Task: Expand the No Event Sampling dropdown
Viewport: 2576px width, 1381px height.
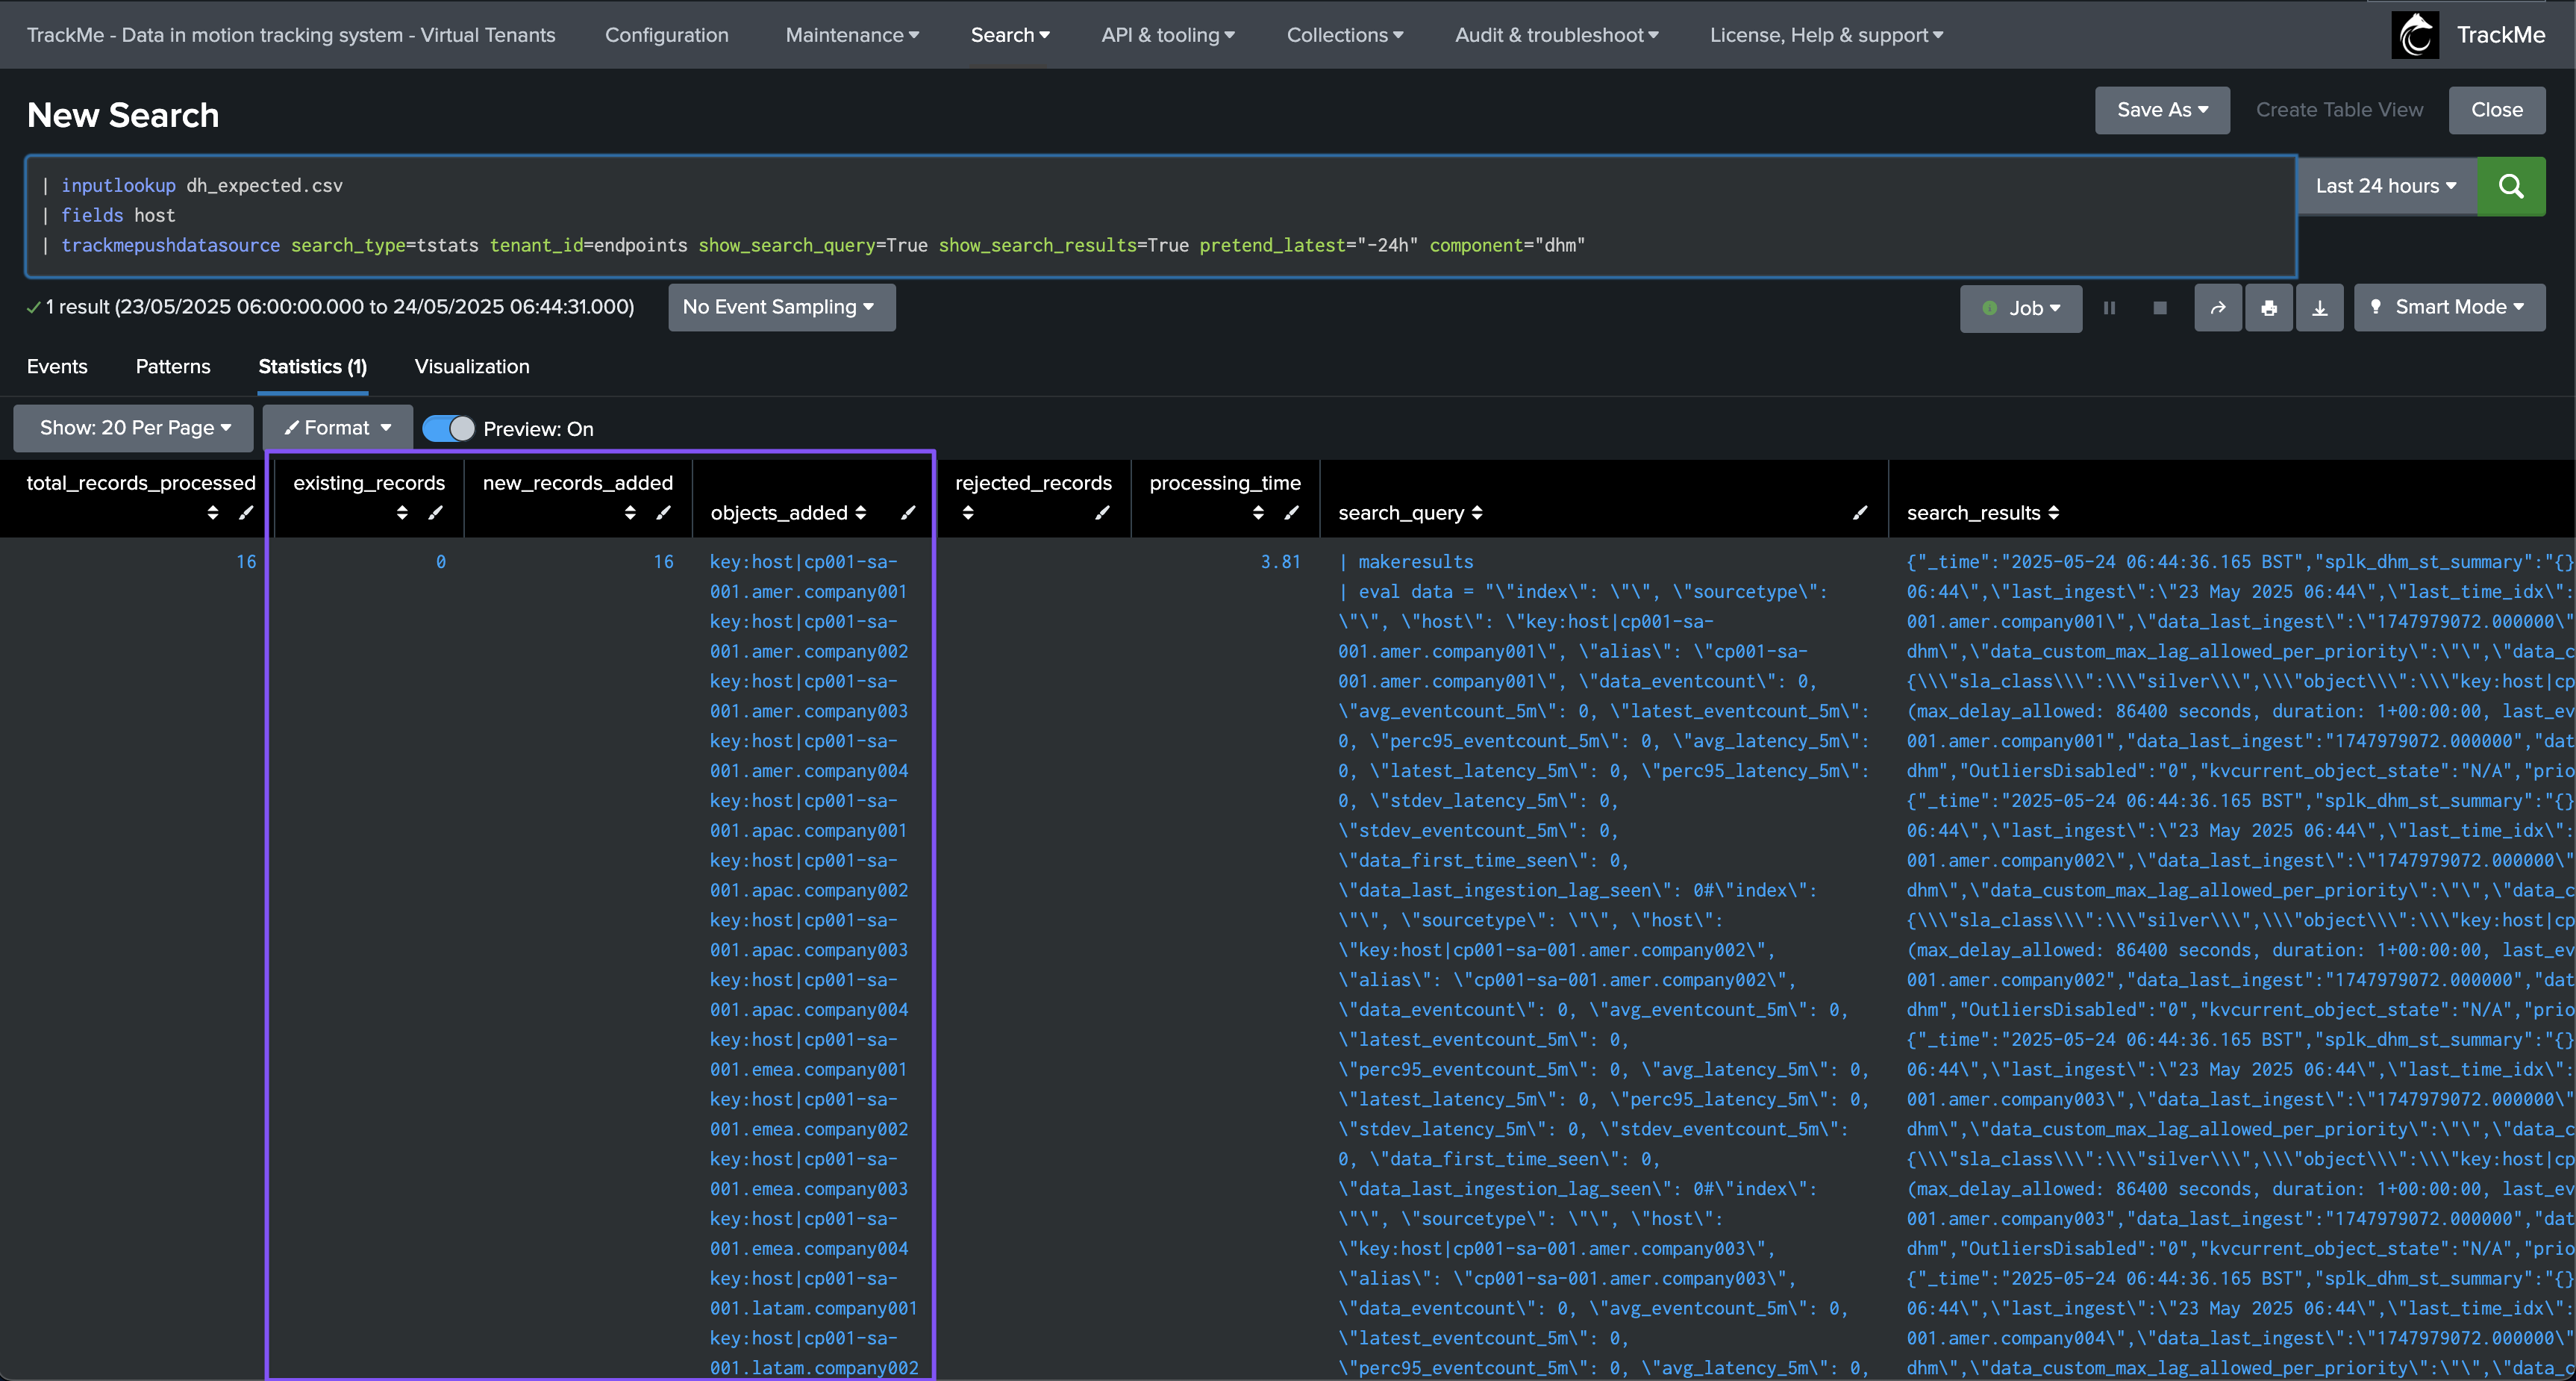Action: point(781,307)
